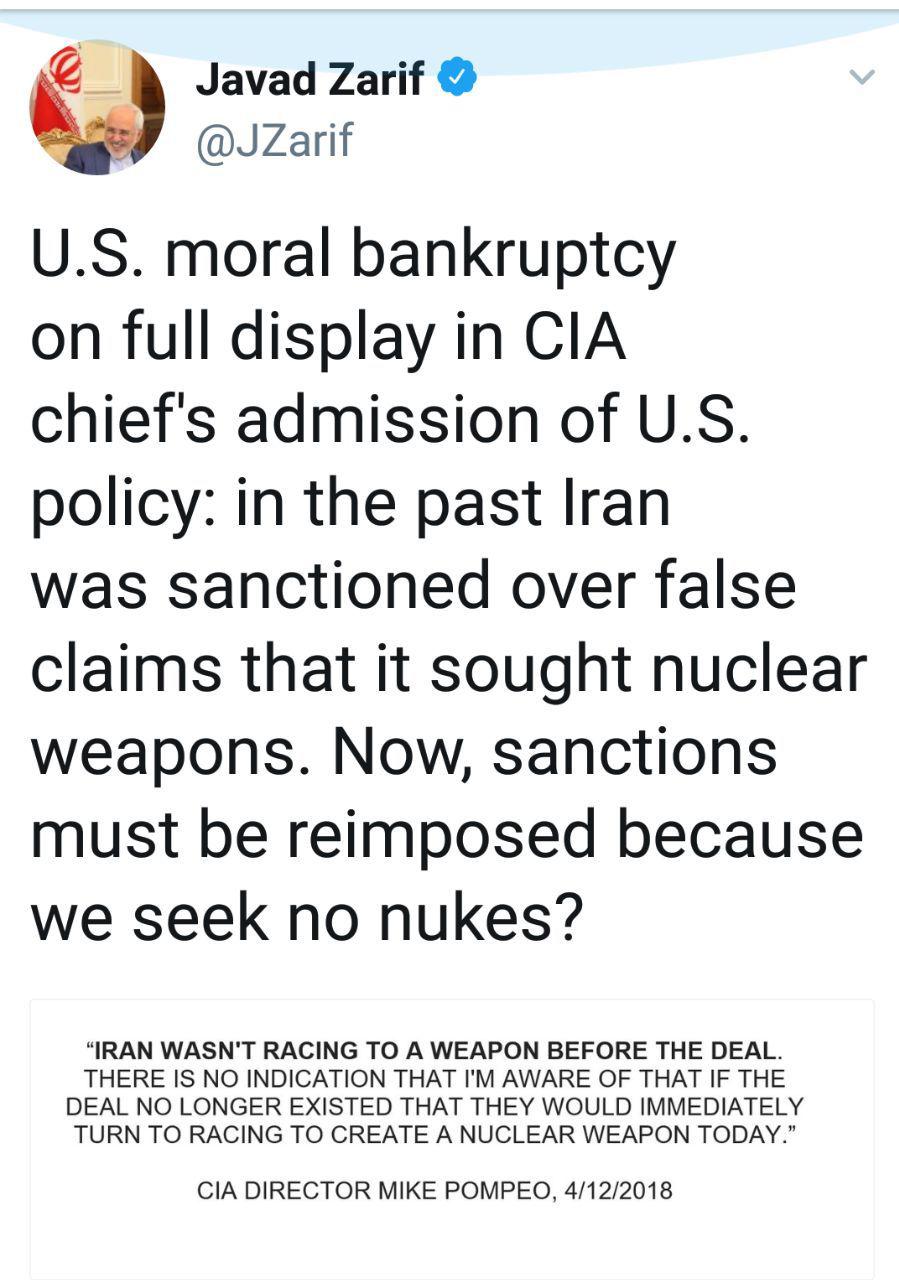Click 'must be reimposed because' line

tap(447, 834)
